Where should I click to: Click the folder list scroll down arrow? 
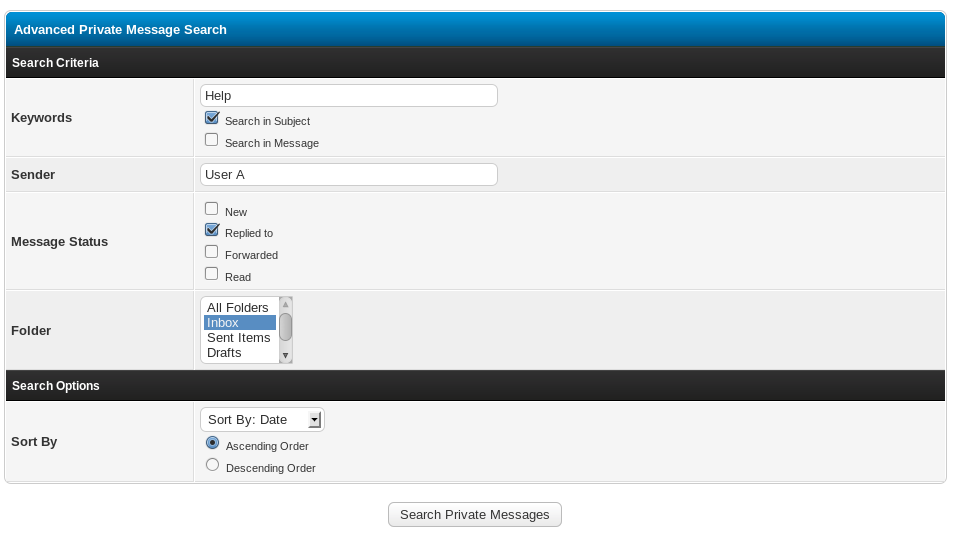[285, 355]
